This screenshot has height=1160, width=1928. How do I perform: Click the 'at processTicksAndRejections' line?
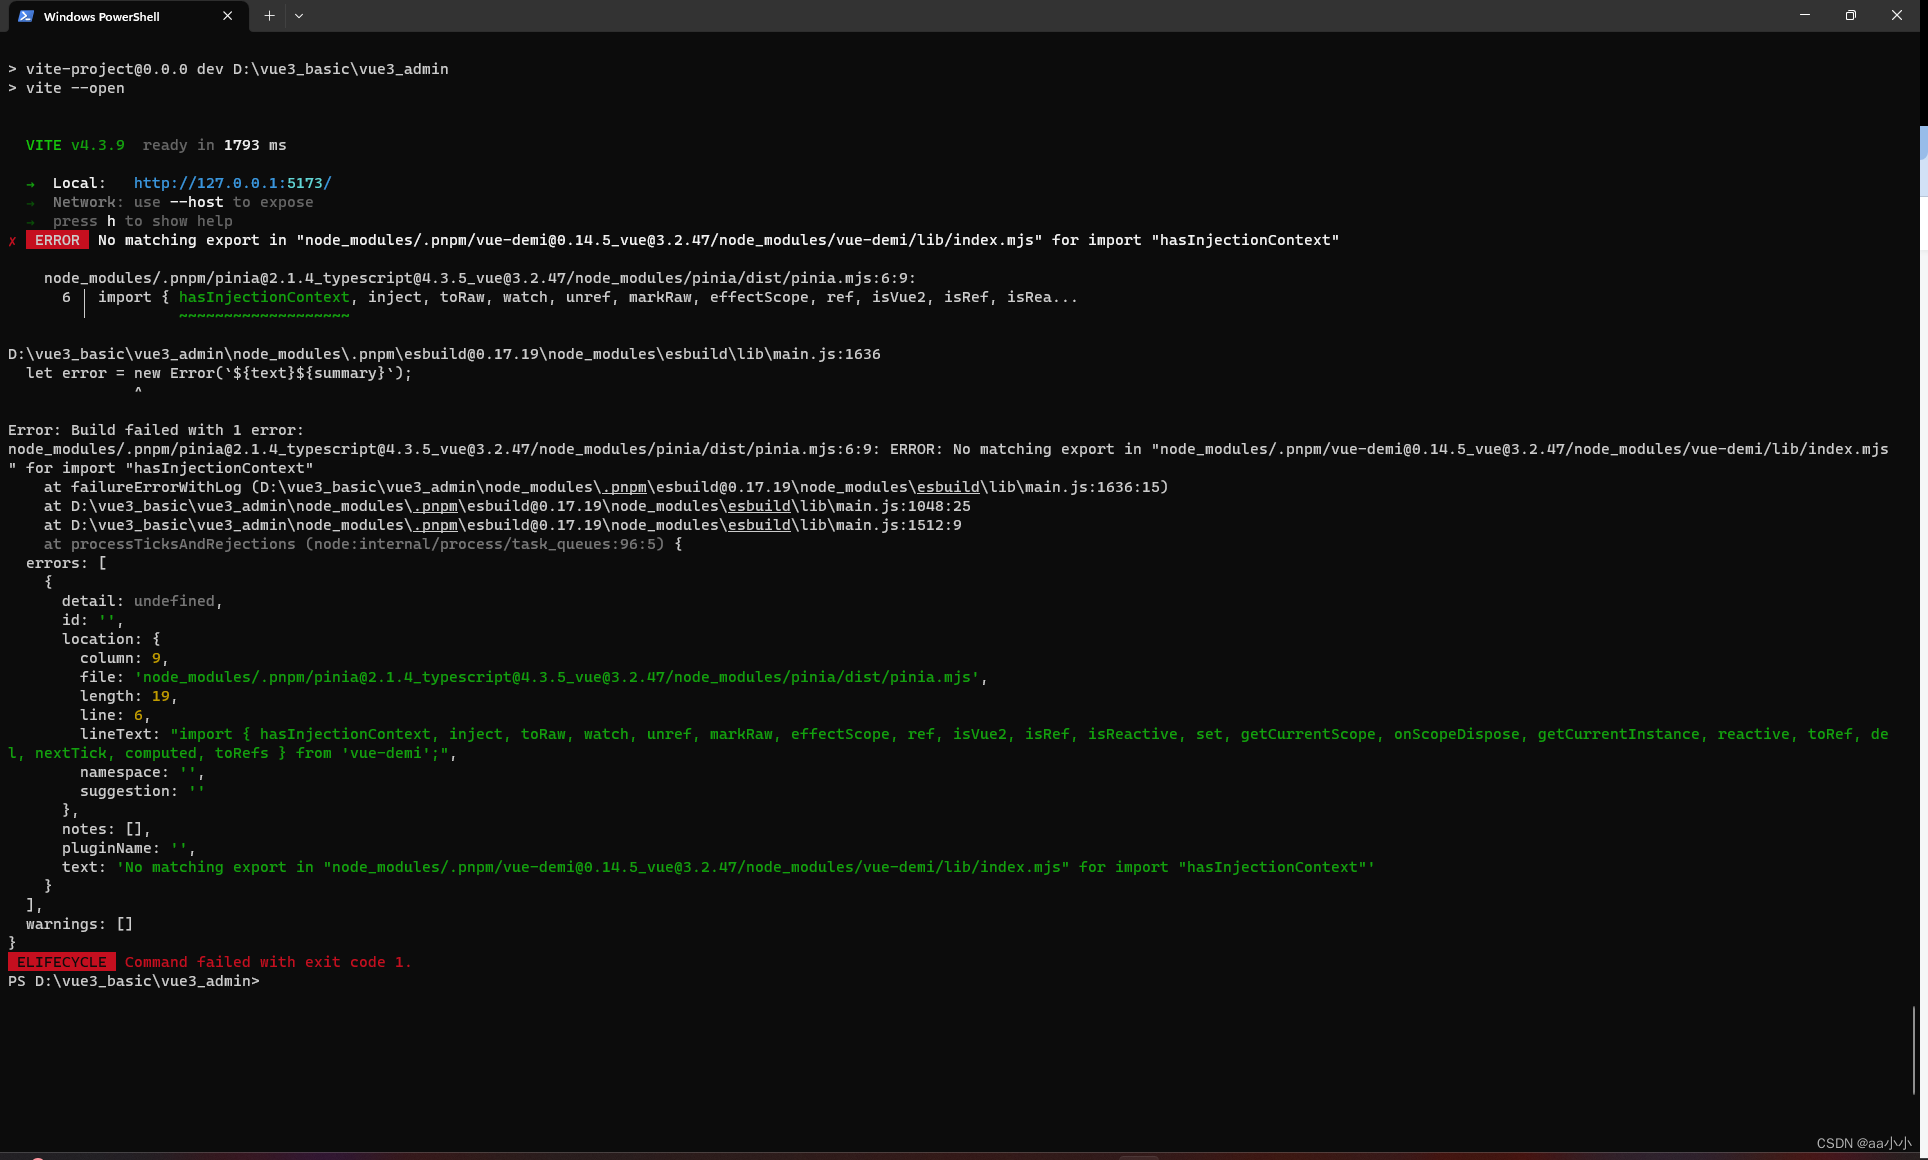(x=363, y=544)
